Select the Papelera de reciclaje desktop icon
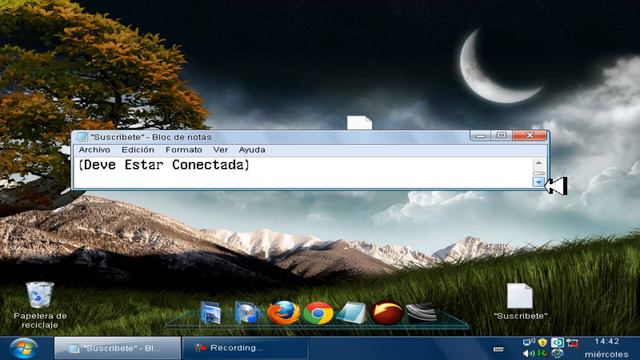640x360 pixels. pyautogui.click(x=40, y=305)
